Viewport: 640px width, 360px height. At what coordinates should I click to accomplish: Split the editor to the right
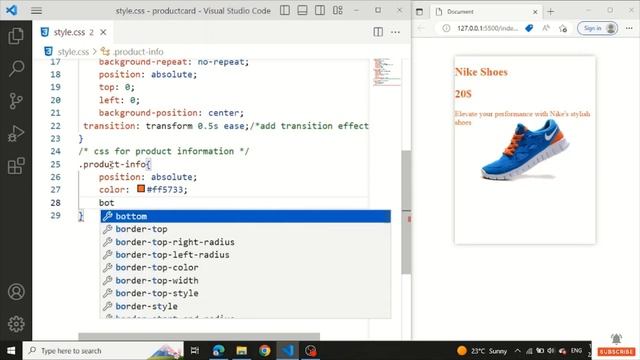point(378,32)
